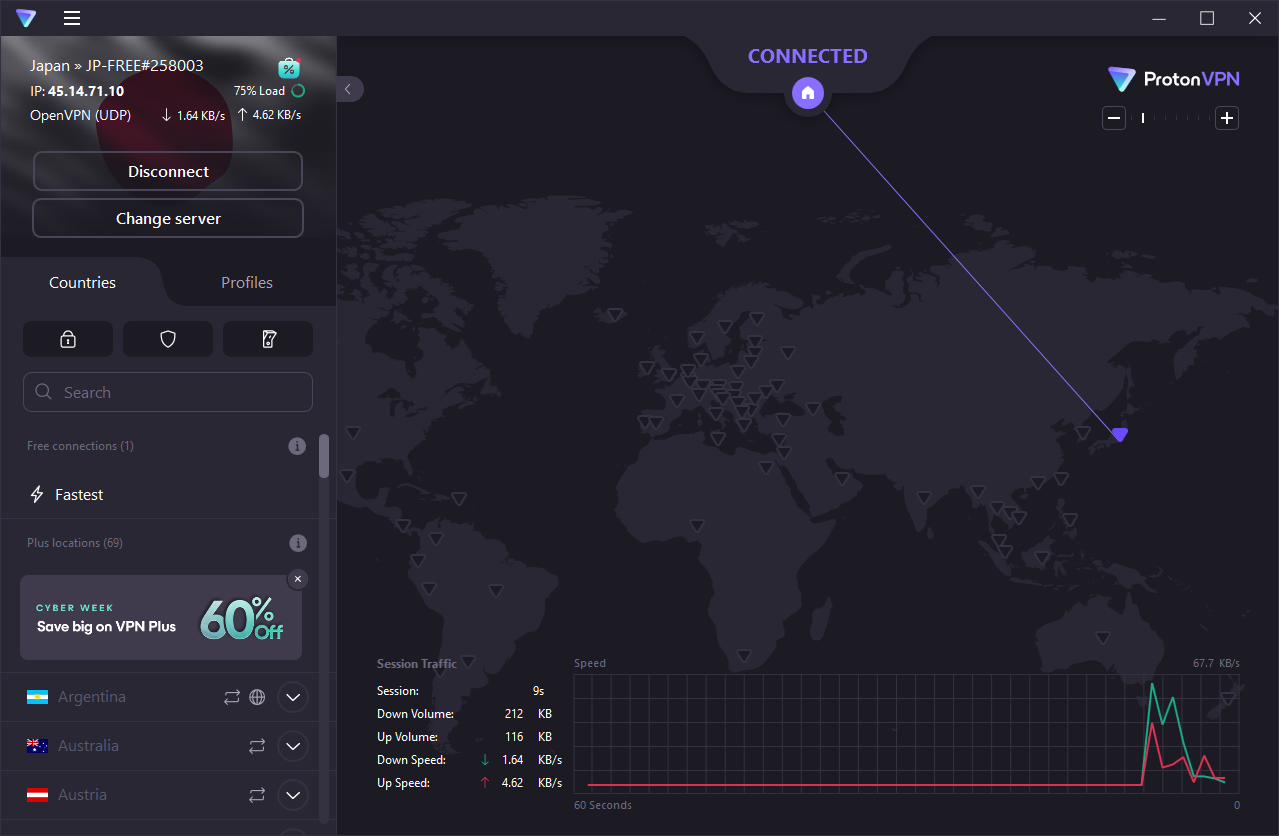The width and height of the screenshot is (1279, 836).
Task: Click the Japan server marker on map
Action: 1119,434
